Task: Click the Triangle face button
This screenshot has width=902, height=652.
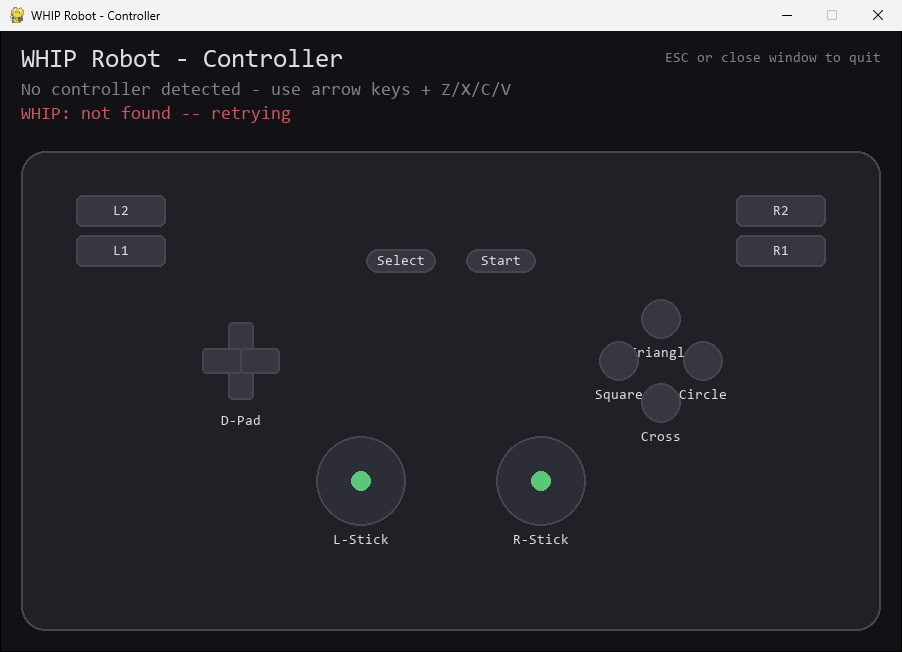Action: (661, 319)
